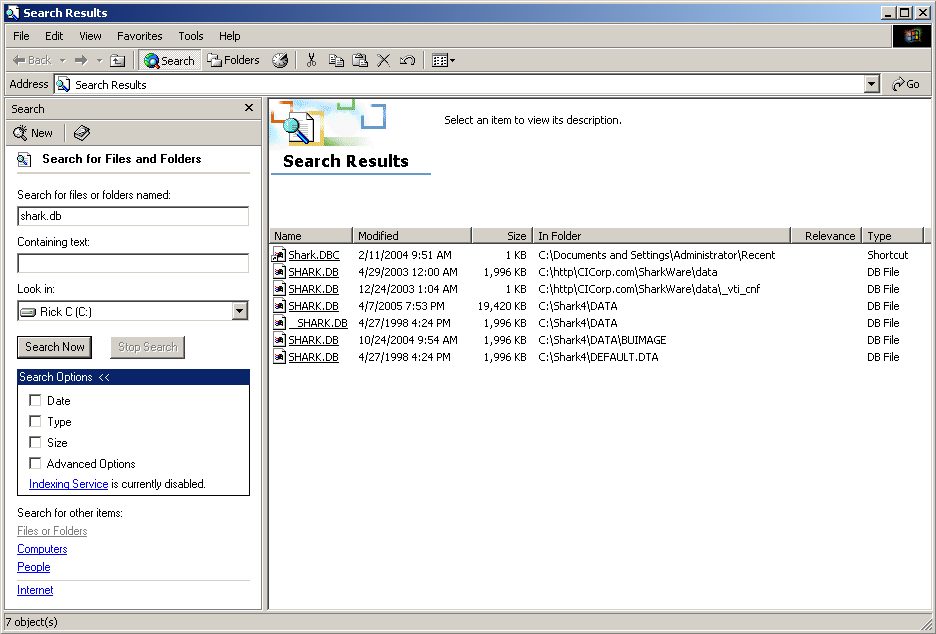Open the Edit menu

click(54, 36)
